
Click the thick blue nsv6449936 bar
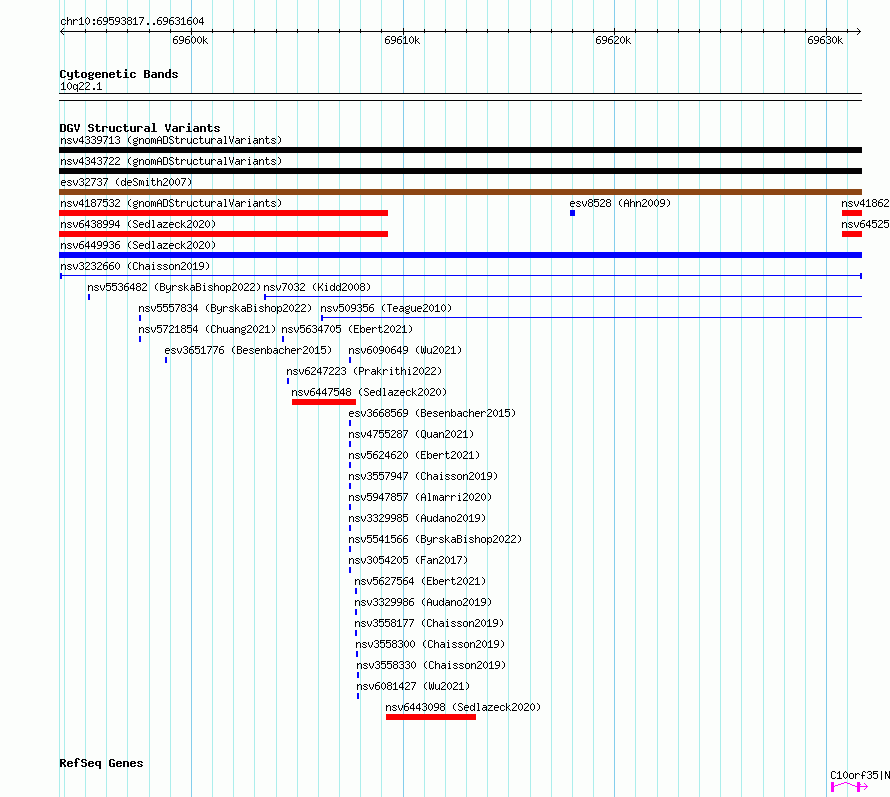(460, 255)
